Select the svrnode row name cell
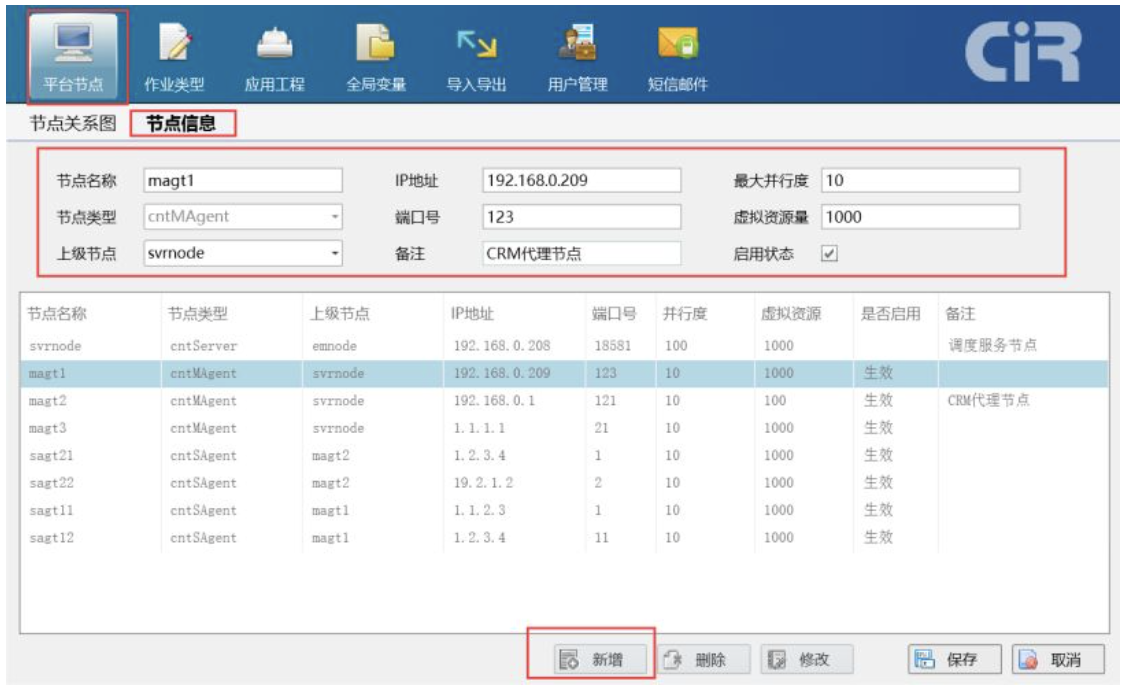 (x=55, y=346)
